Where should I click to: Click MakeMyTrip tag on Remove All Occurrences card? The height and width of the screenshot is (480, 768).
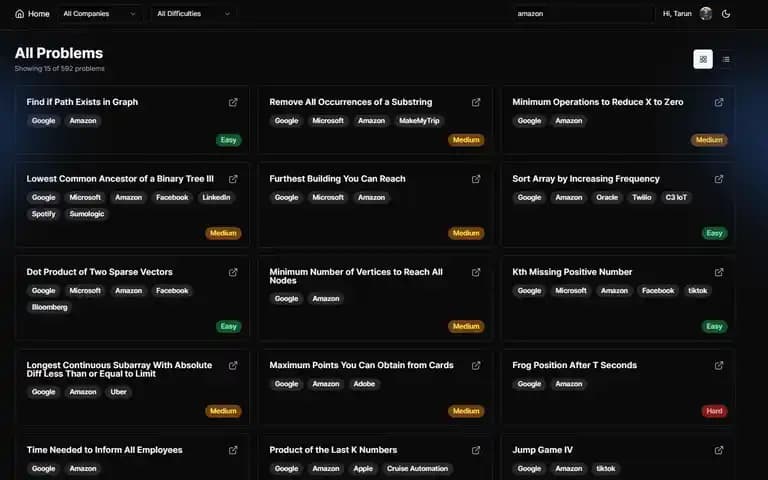419,120
